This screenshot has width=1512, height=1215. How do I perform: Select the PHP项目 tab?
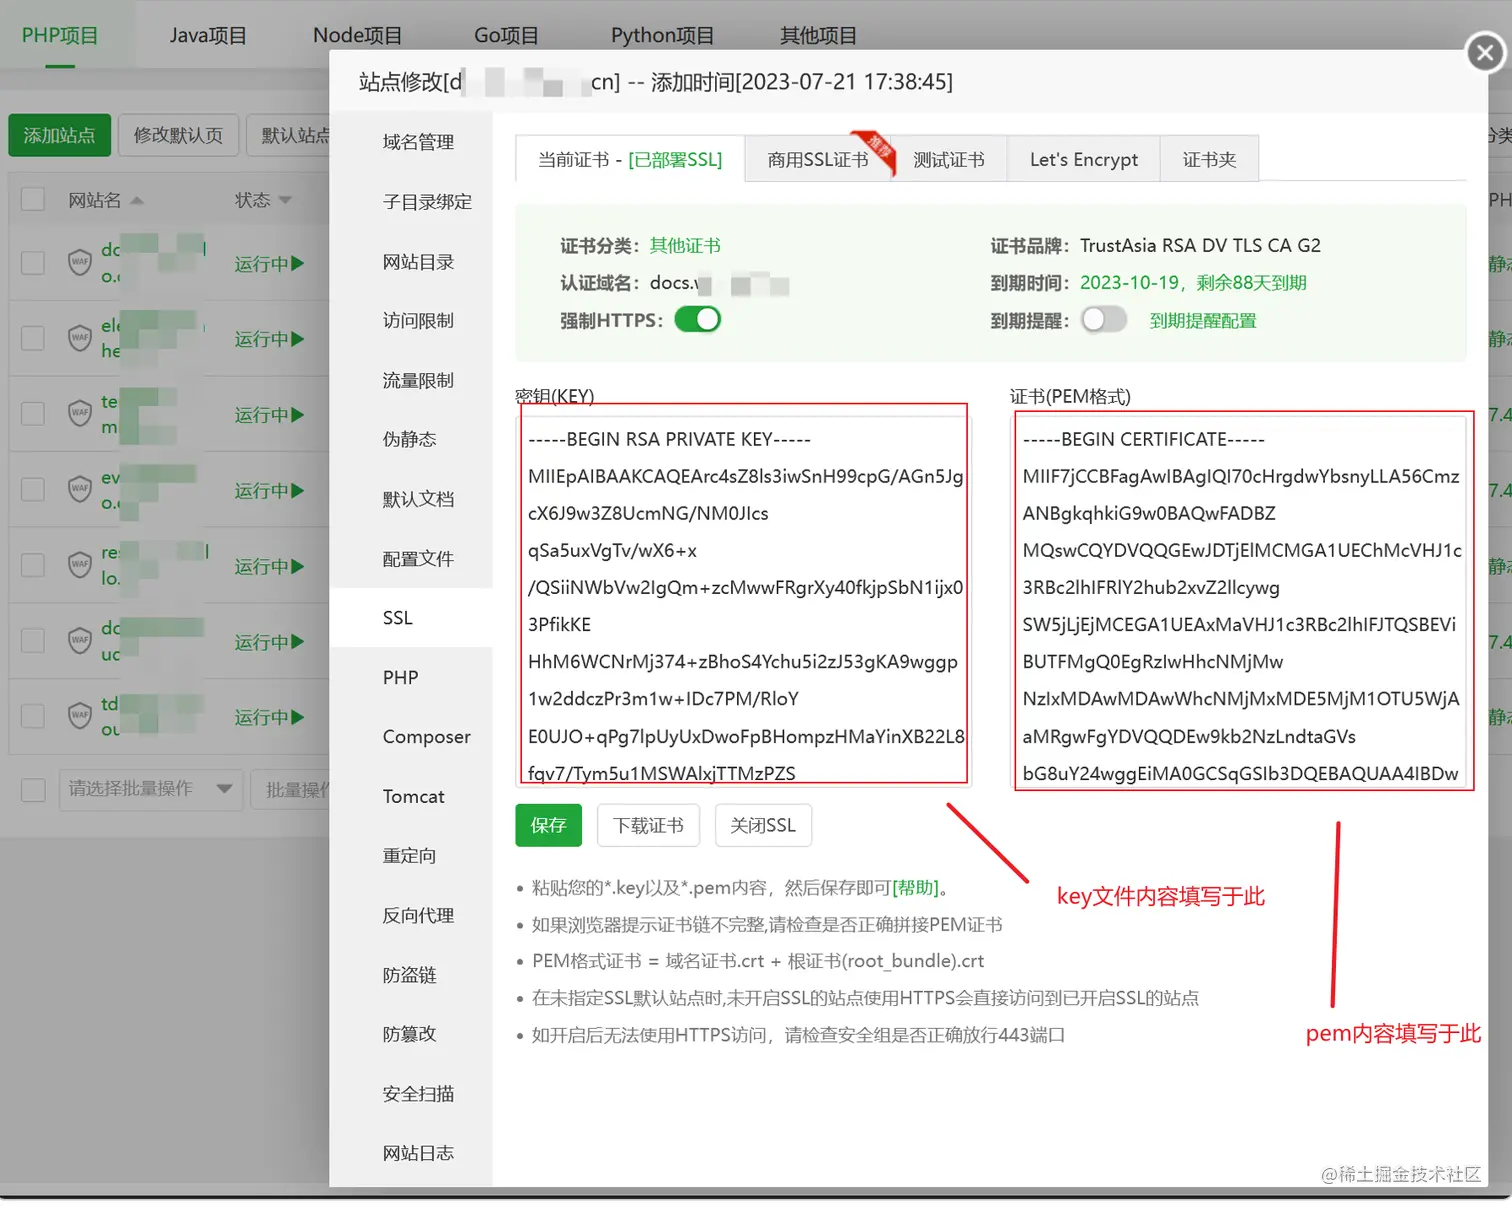60,36
